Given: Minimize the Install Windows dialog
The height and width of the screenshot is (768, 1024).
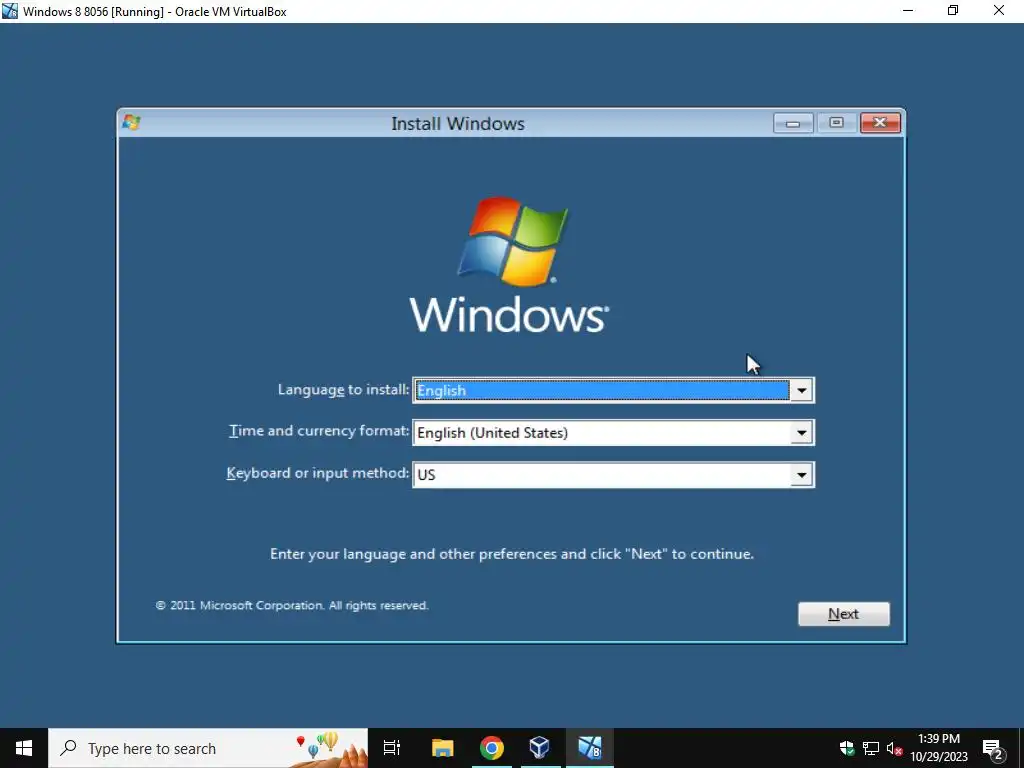Looking at the screenshot, I should pyautogui.click(x=793, y=123).
